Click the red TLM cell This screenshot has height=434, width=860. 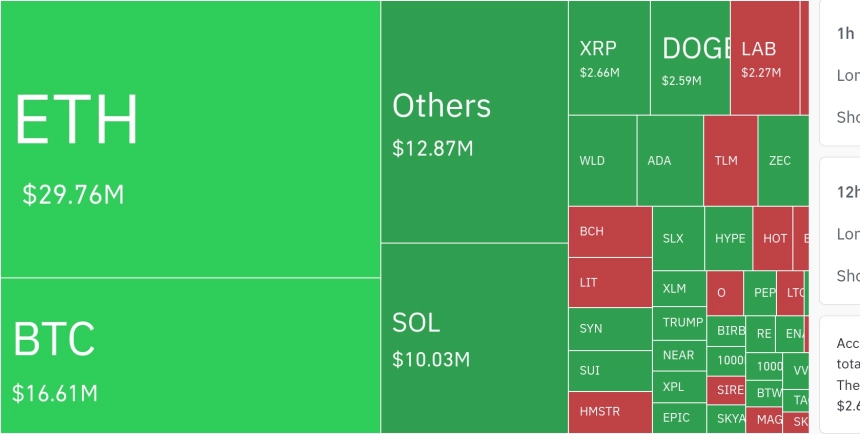point(731,160)
